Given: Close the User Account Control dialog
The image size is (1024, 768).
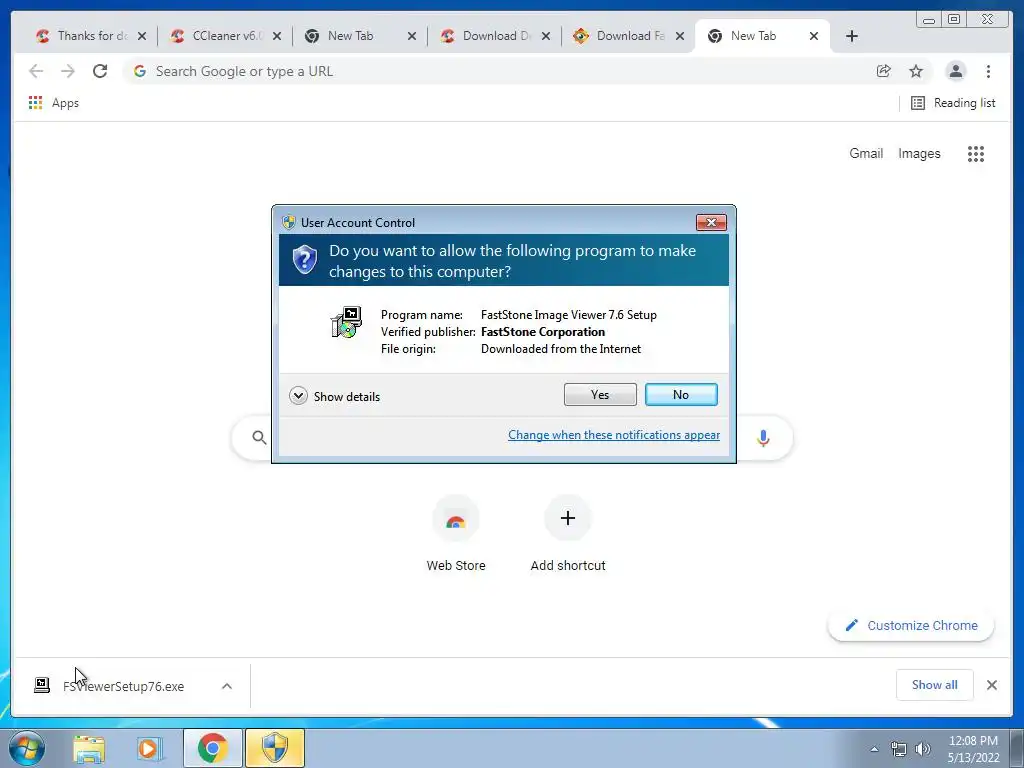Looking at the screenshot, I should [711, 223].
